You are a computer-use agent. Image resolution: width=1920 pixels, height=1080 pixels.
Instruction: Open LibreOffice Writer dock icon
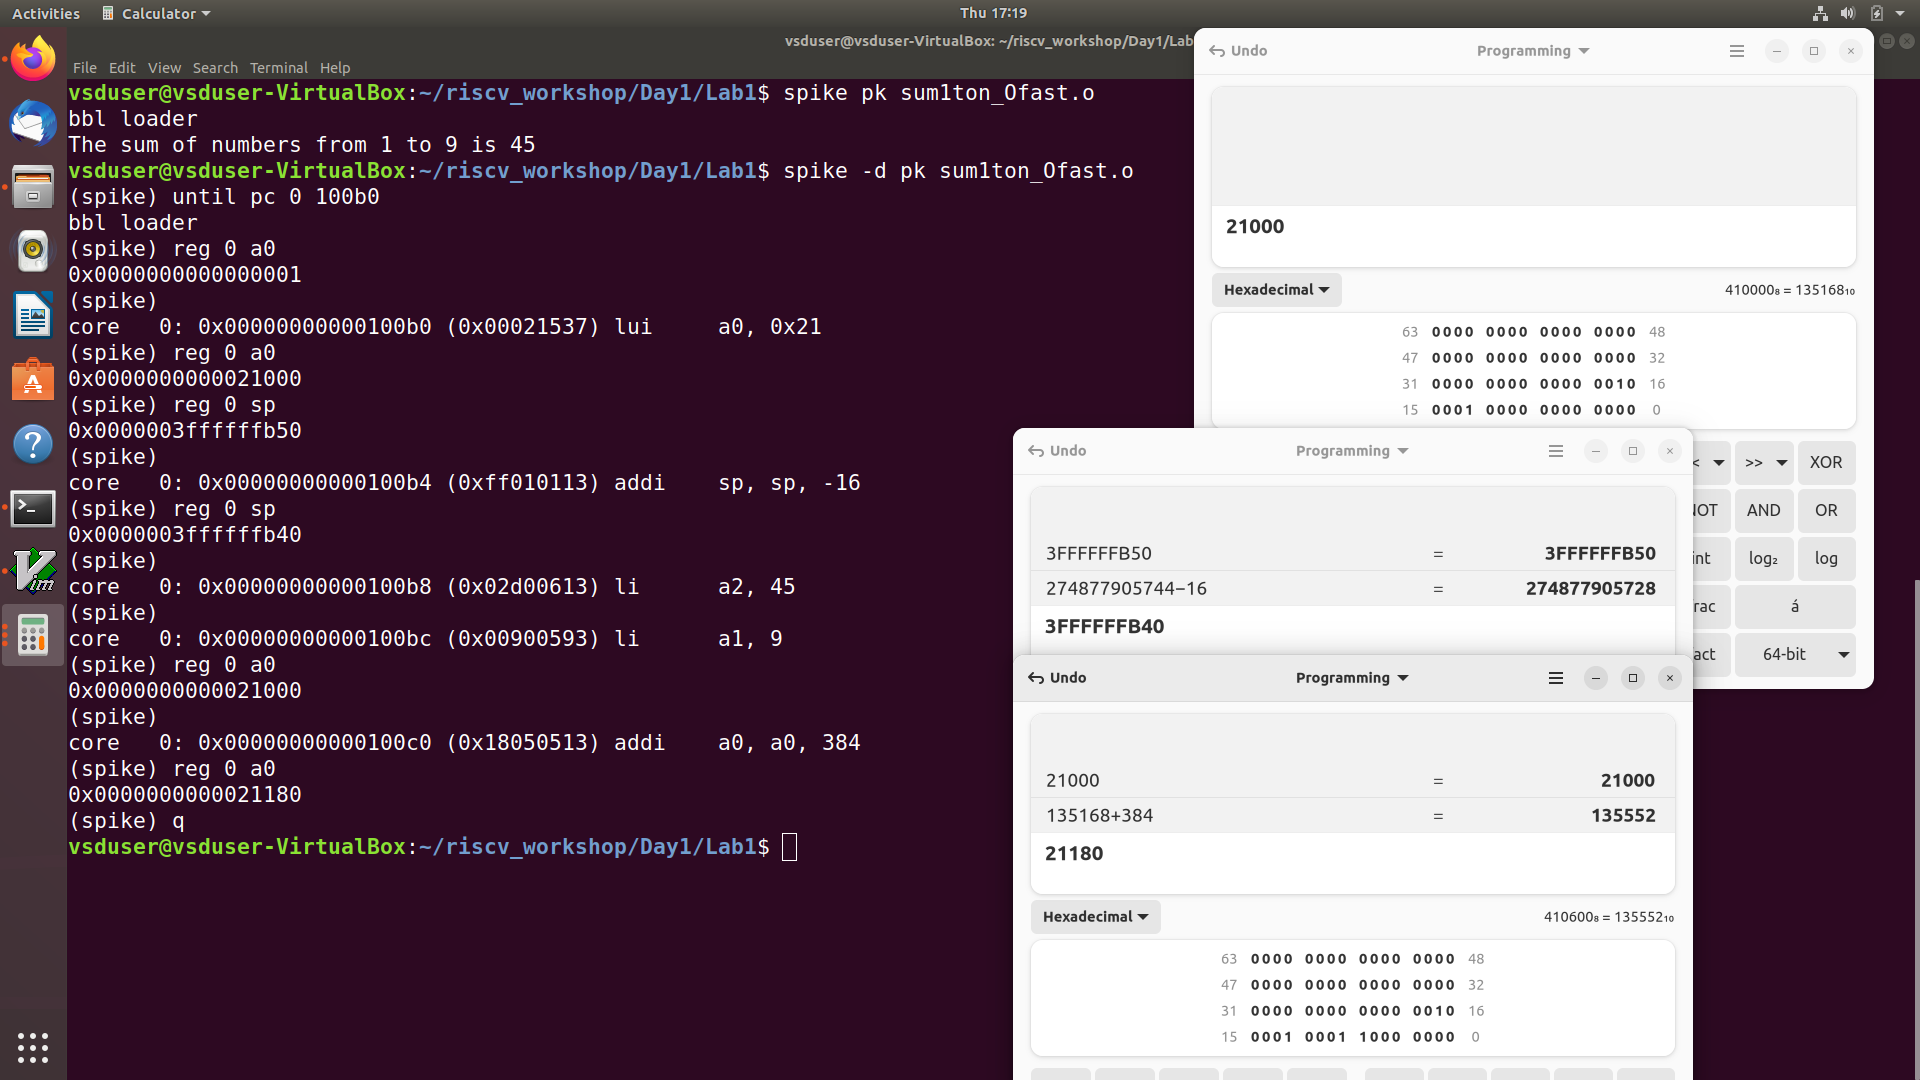tap(33, 316)
